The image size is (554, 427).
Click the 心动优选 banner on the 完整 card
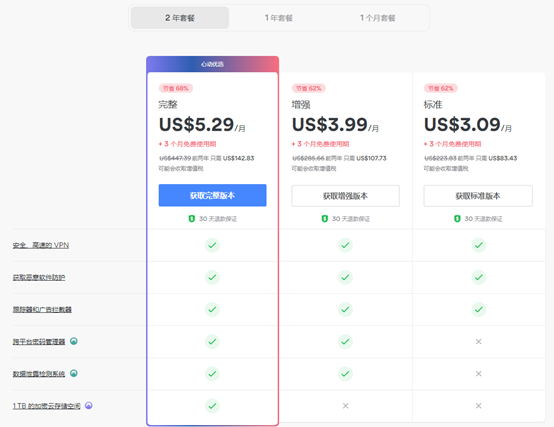[212, 64]
